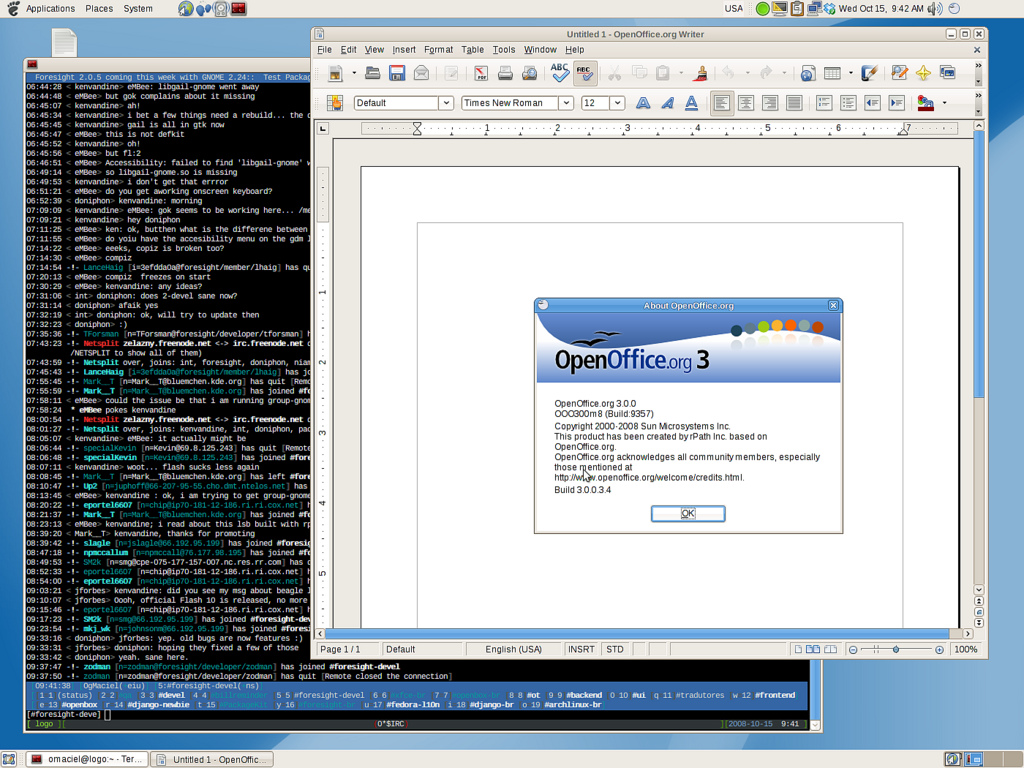Click the Spelling and Grammar check icon
The image size is (1024, 768).
point(560,73)
